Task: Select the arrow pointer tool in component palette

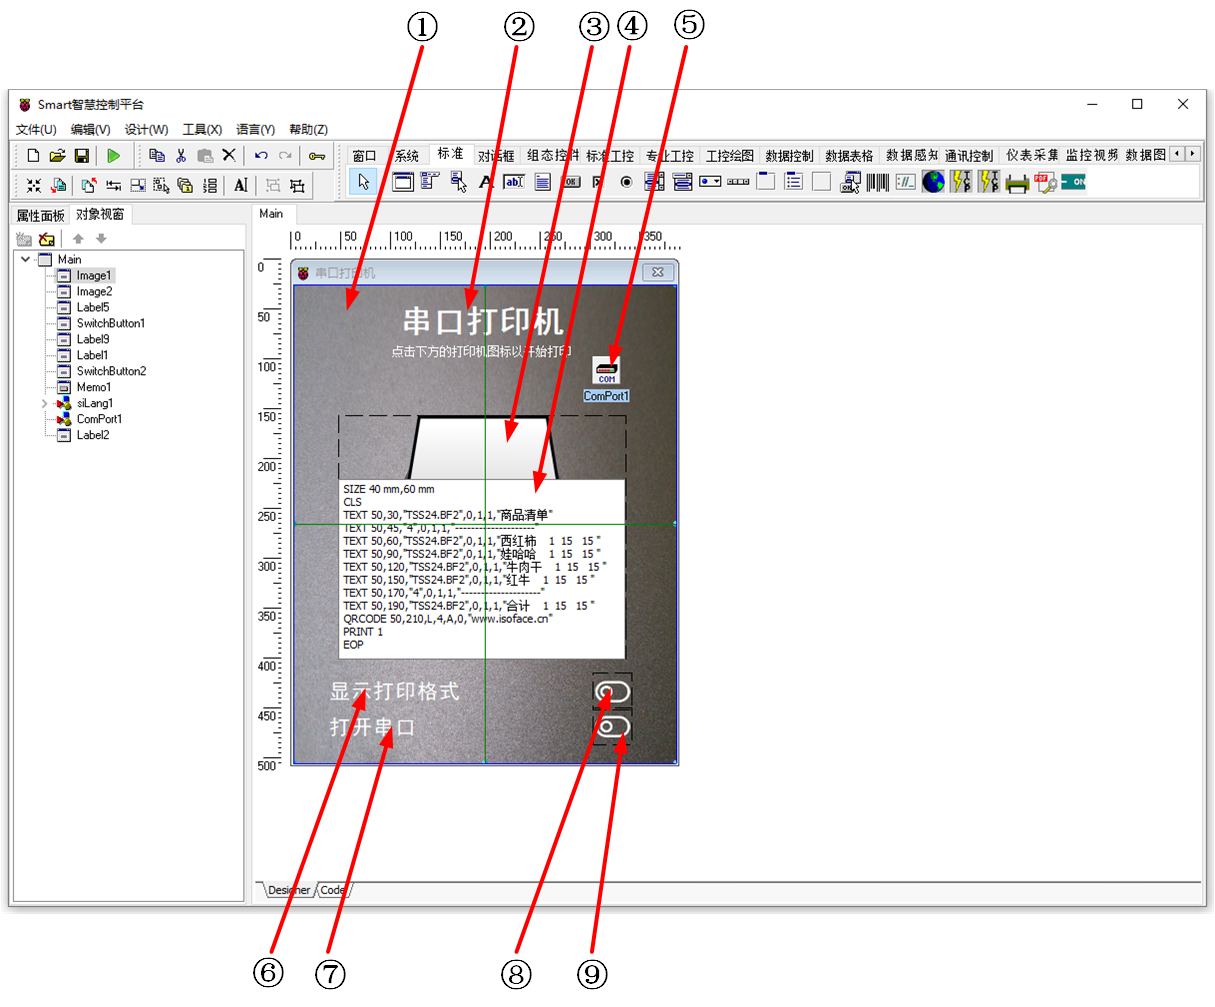Action: pyautogui.click(x=364, y=182)
